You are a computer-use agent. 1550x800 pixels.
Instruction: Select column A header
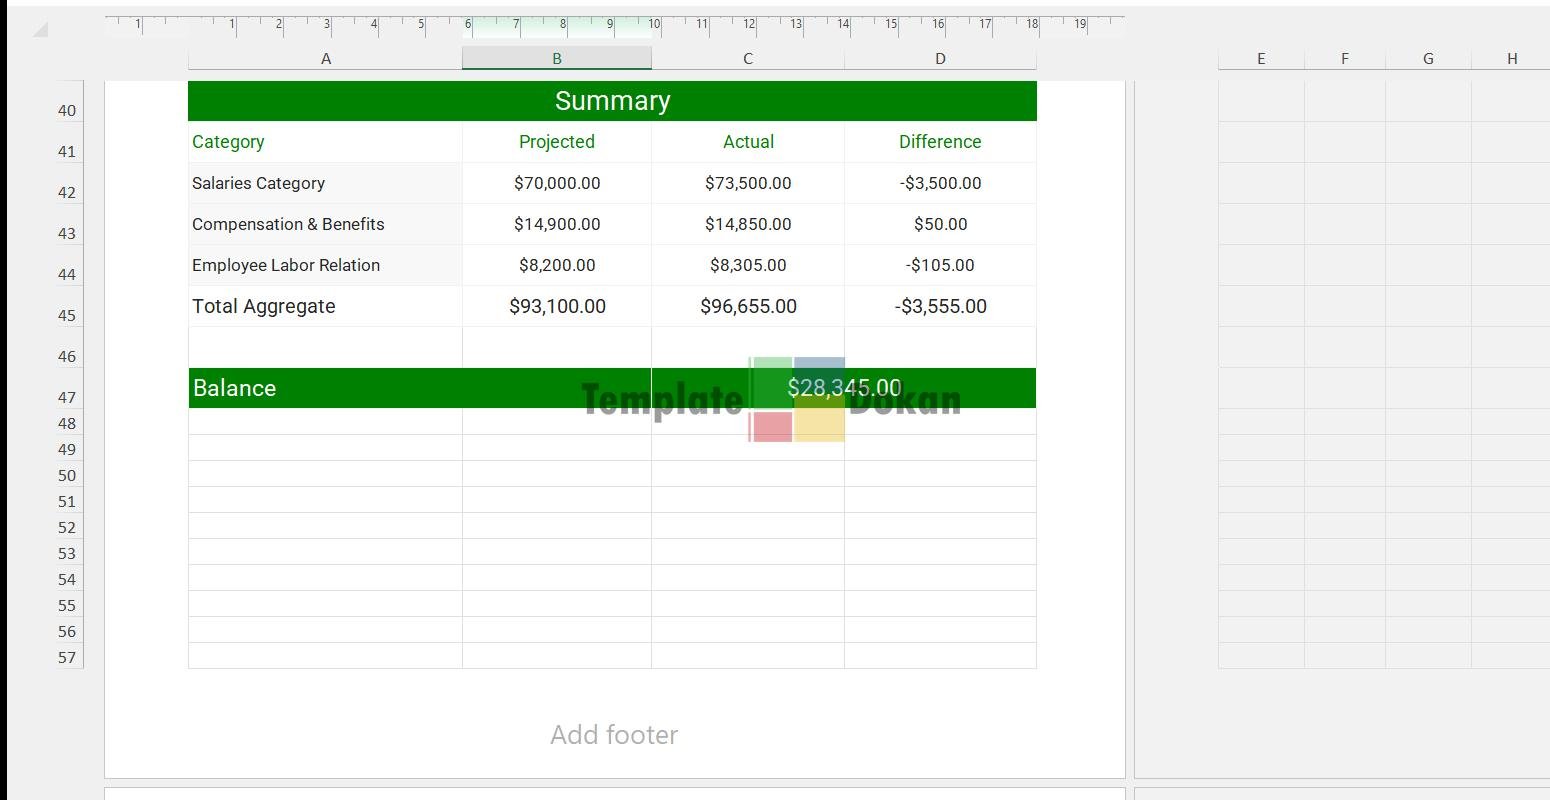pyautogui.click(x=325, y=59)
